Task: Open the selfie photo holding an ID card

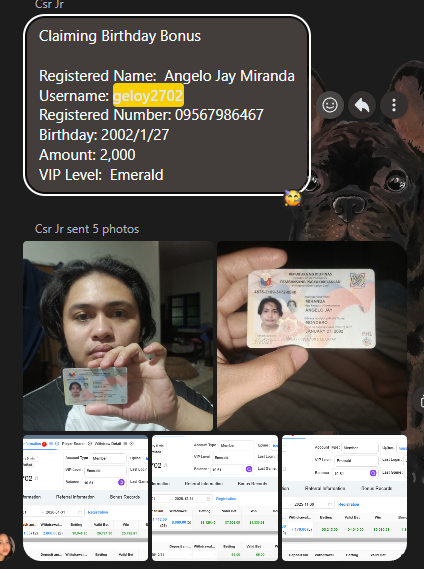Action: point(118,336)
